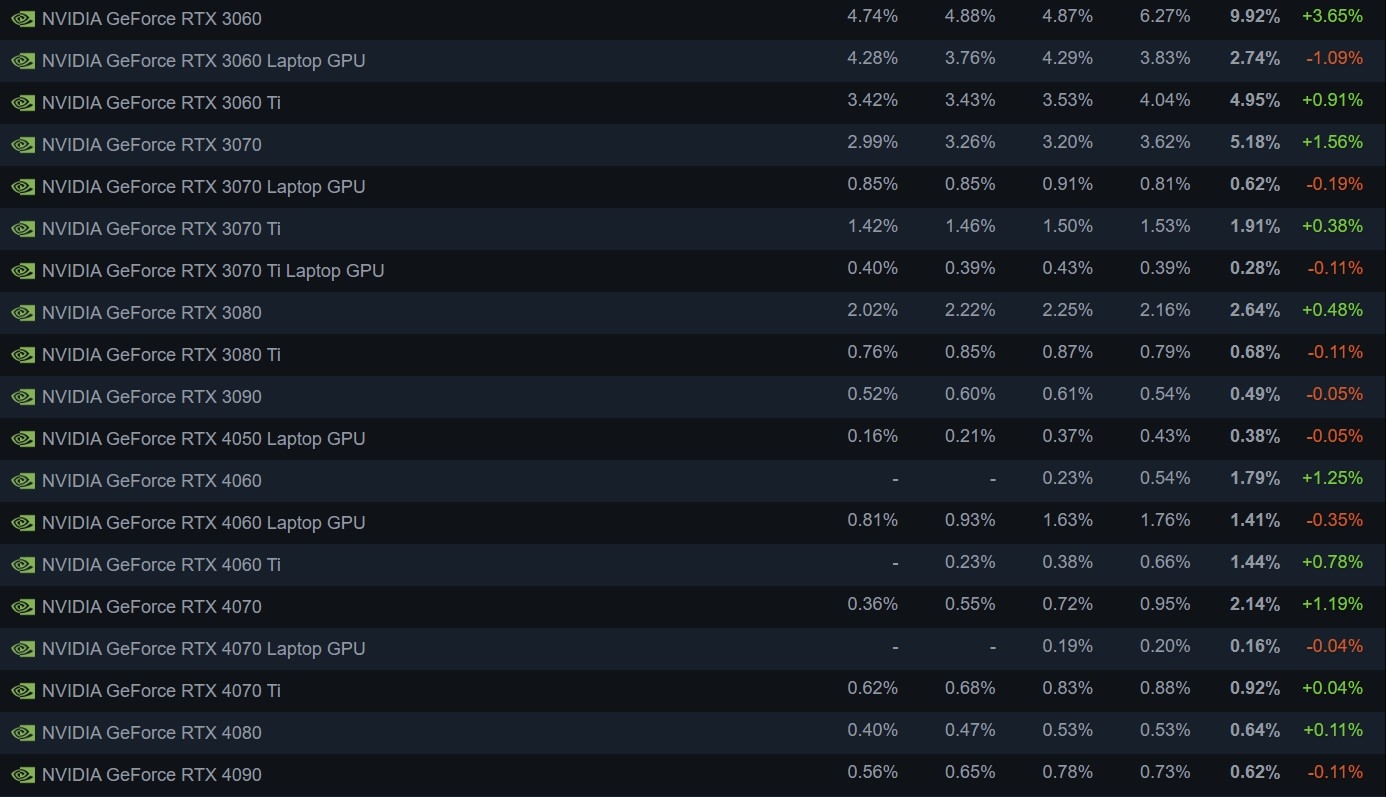Click the -0.35% change for RTX 4060 Laptop GPU
This screenshot has height=797, width=1386.
(x=1334, y=520)
